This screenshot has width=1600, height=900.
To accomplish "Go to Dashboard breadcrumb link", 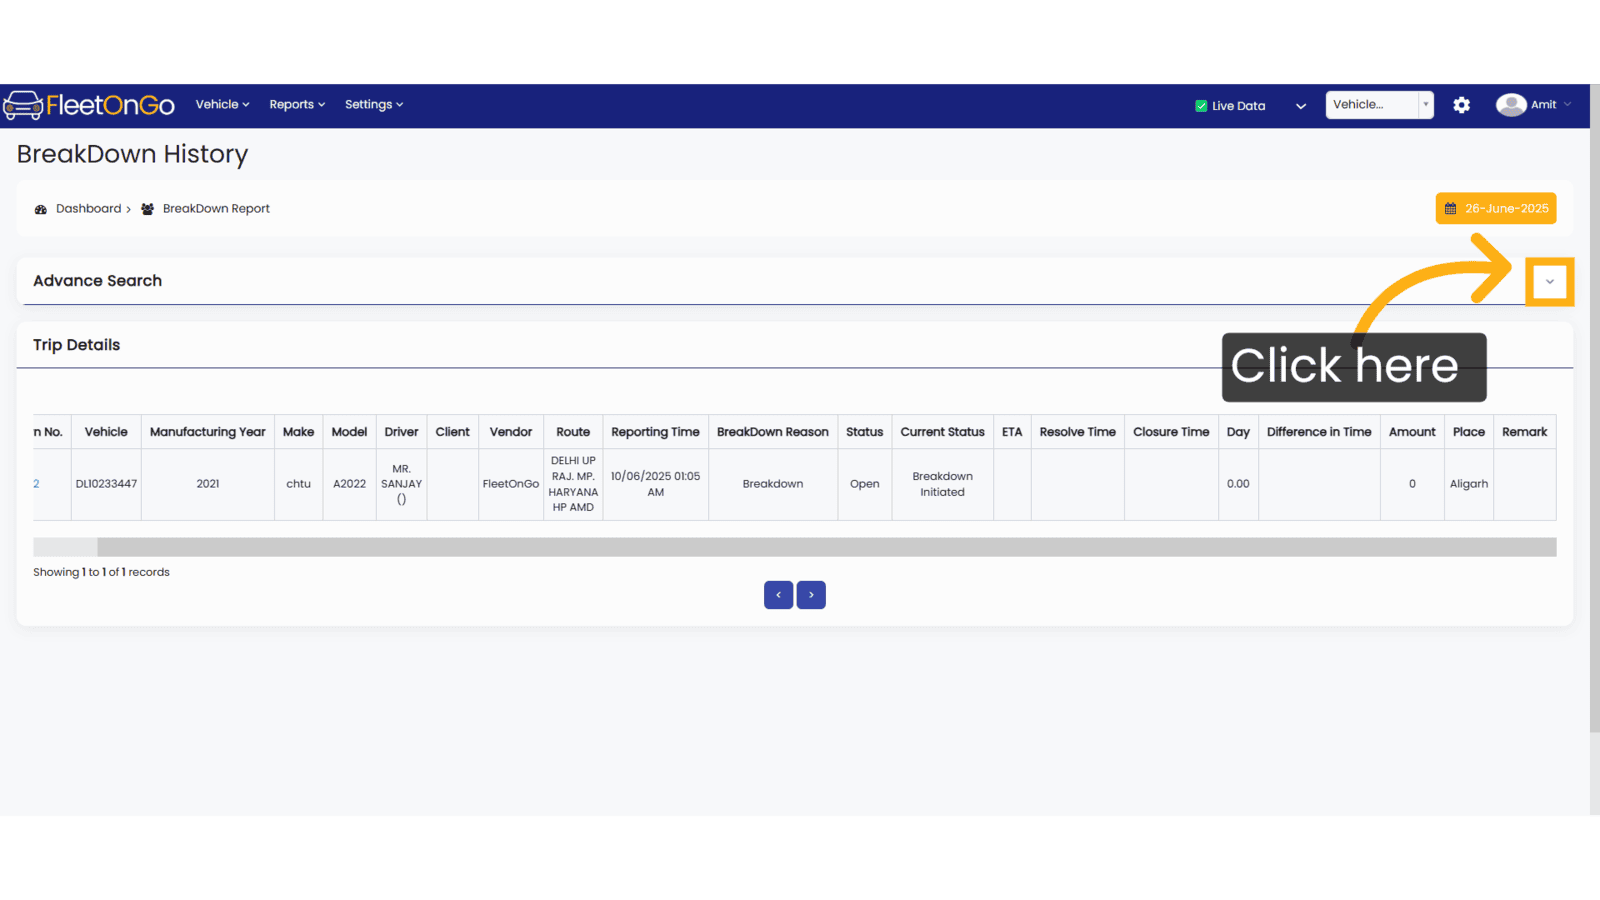I will click(88, 209).
